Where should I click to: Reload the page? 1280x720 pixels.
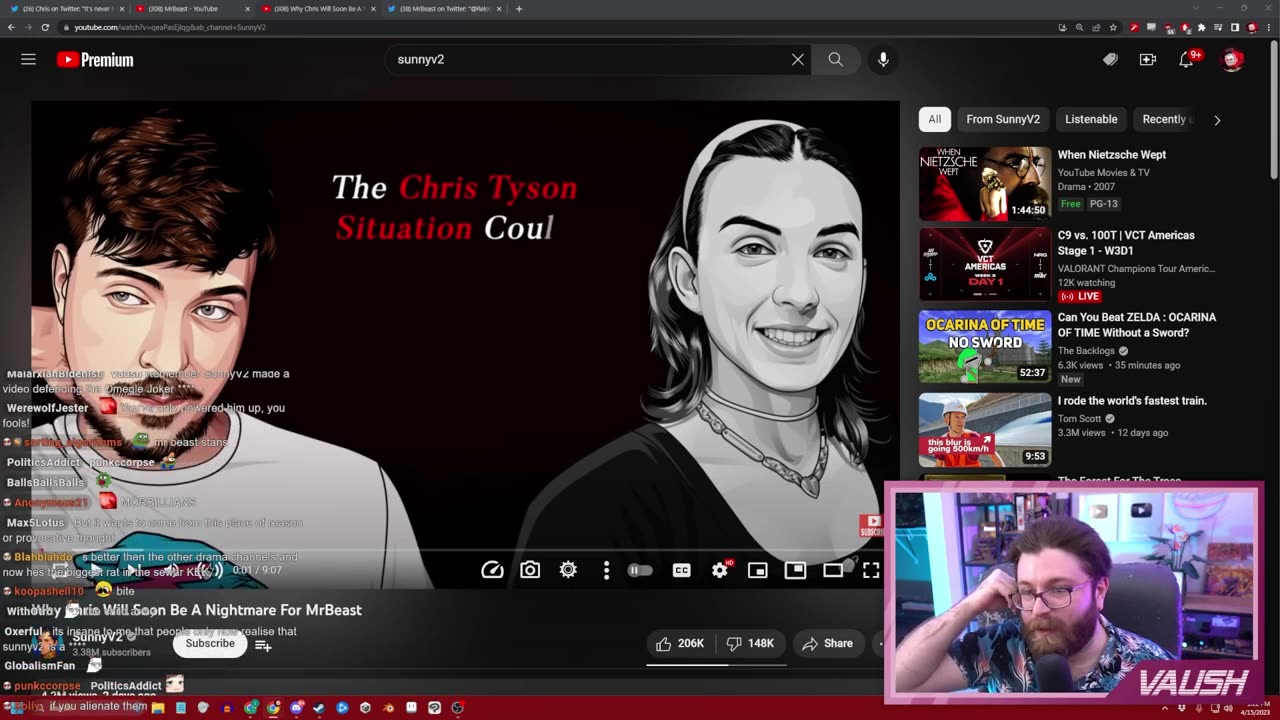pyautogui.click(x=45, y=27)
